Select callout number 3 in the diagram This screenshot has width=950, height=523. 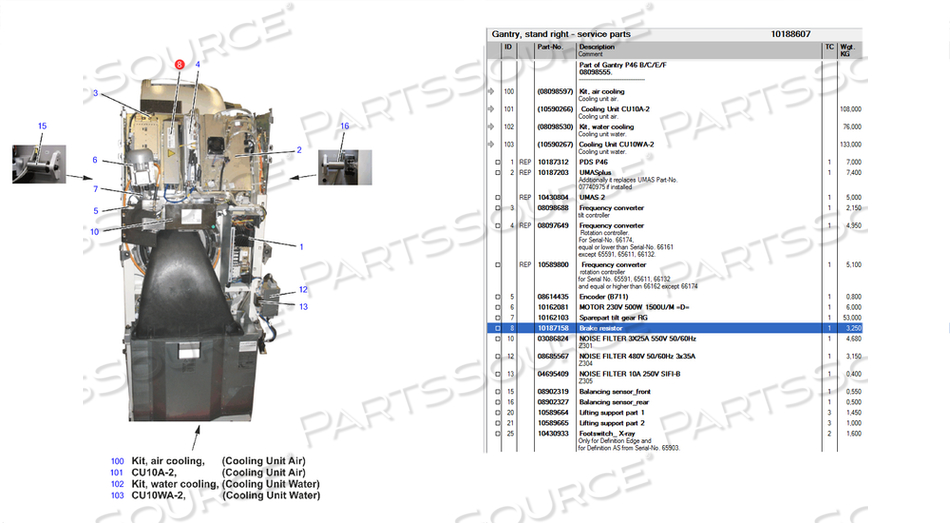click(95, 93)
